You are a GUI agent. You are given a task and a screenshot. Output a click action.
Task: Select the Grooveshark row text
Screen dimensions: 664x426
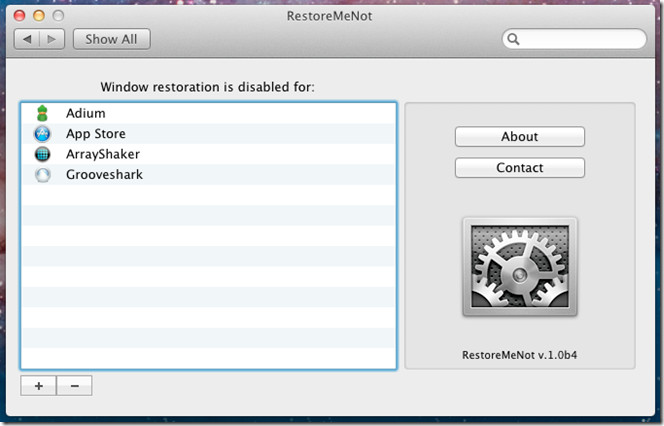point(104,174)
